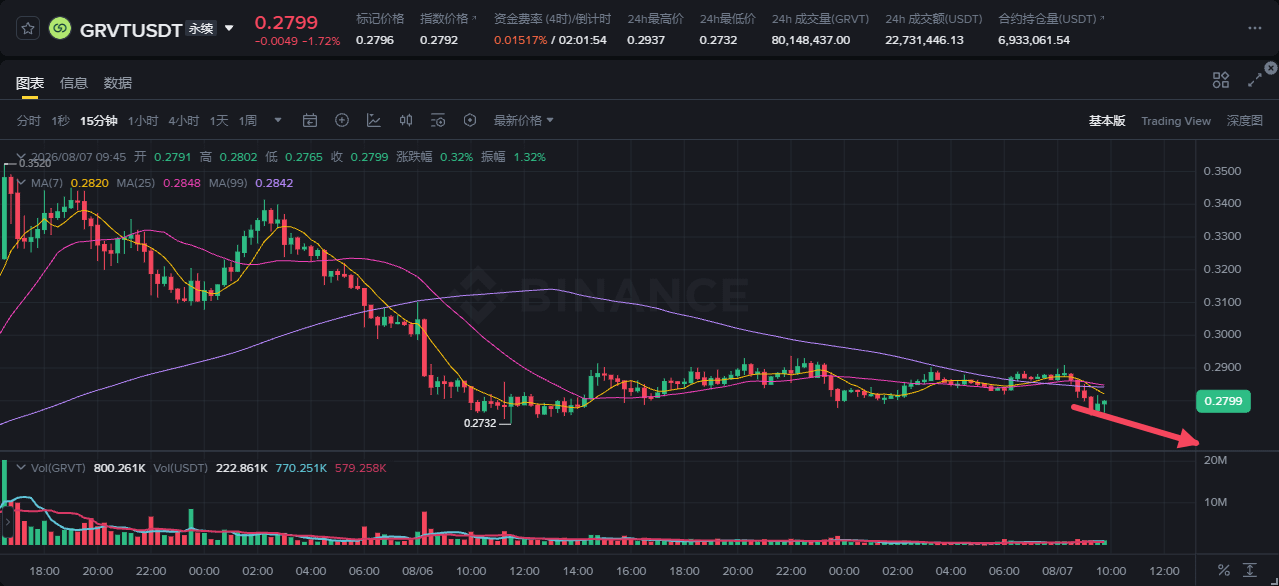Switch to the 信息 tab
Screen dimensions: 1279x586
[74, 83]
